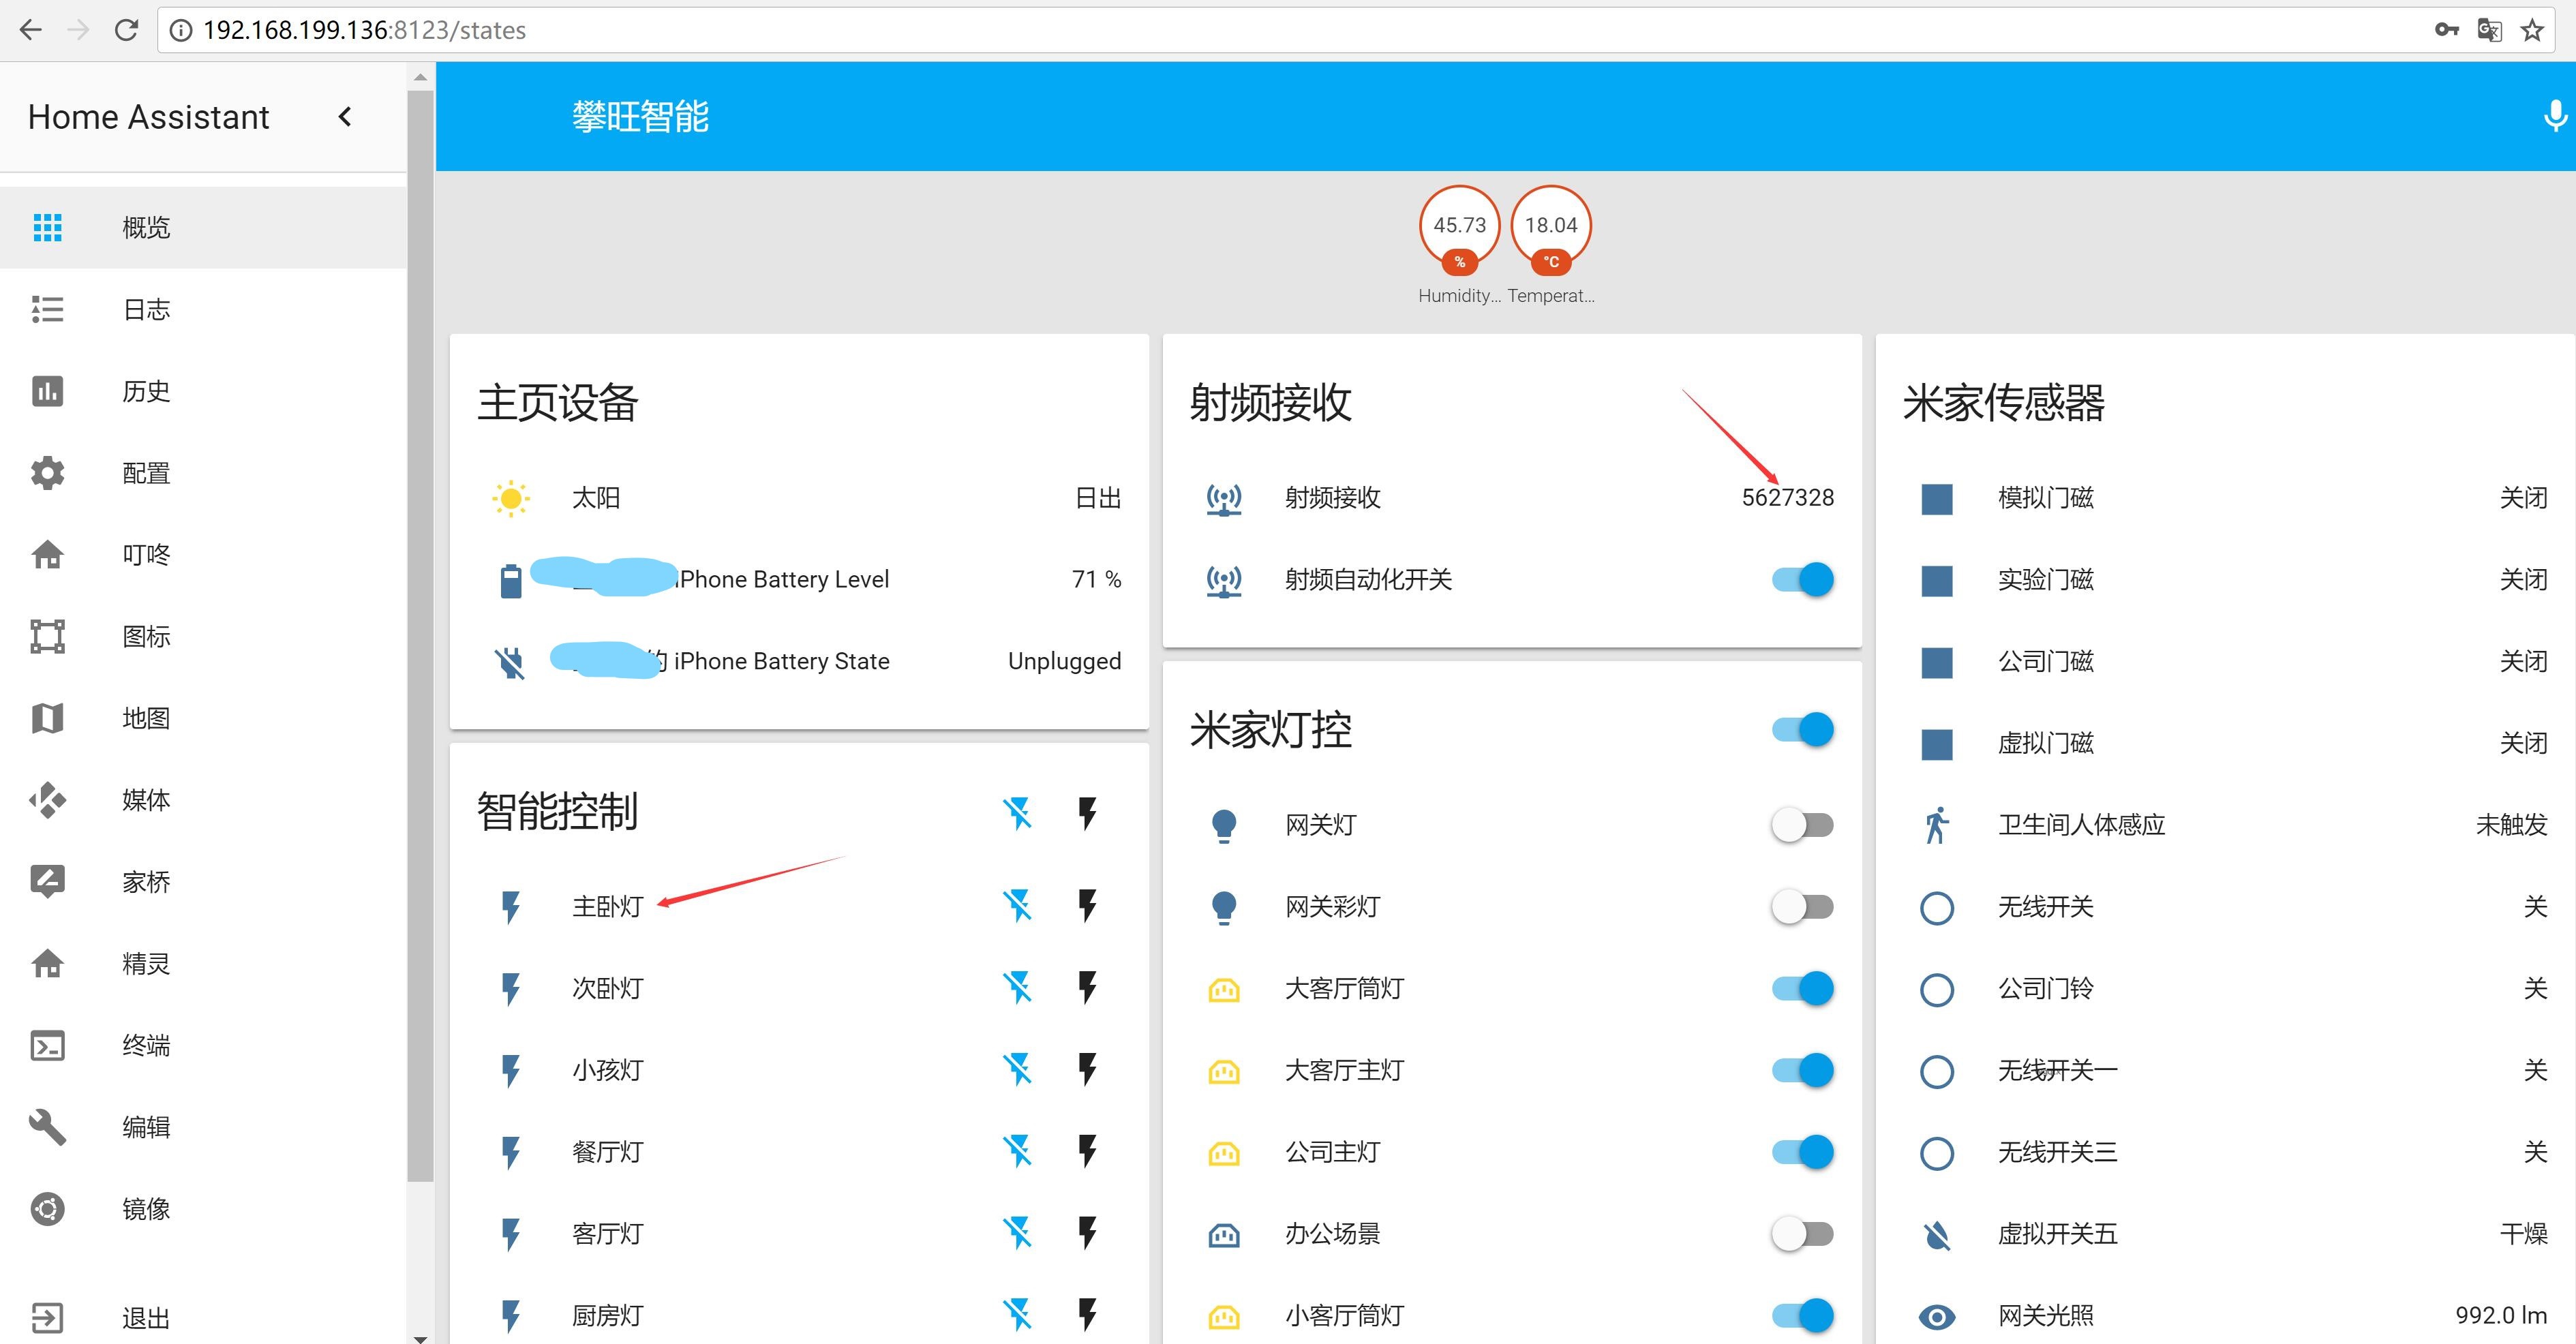Turn off 餐厅灯 with flash-off icon
Screen dimensions: 2576x1344
[x=1017, y=1152]
